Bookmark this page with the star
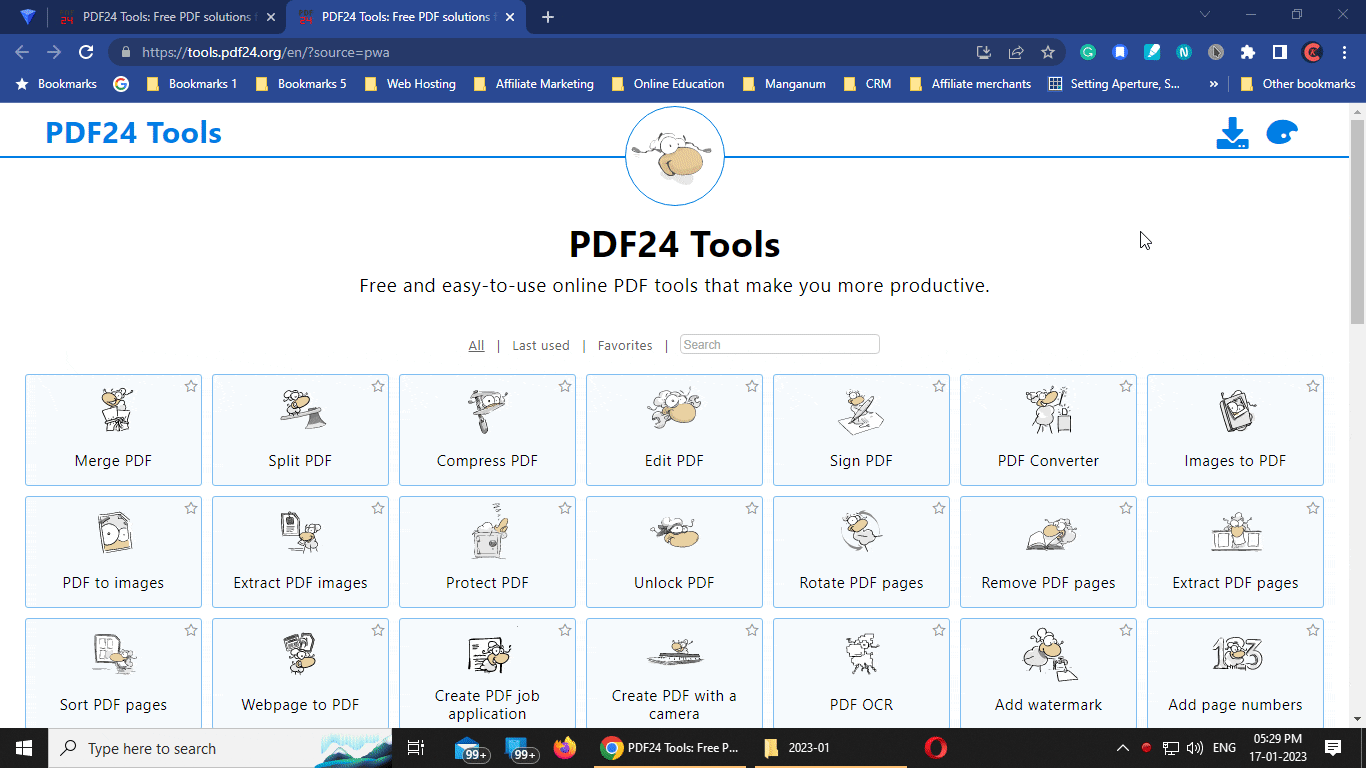This screenshot has height=768, width=1366. [1048, 52]
